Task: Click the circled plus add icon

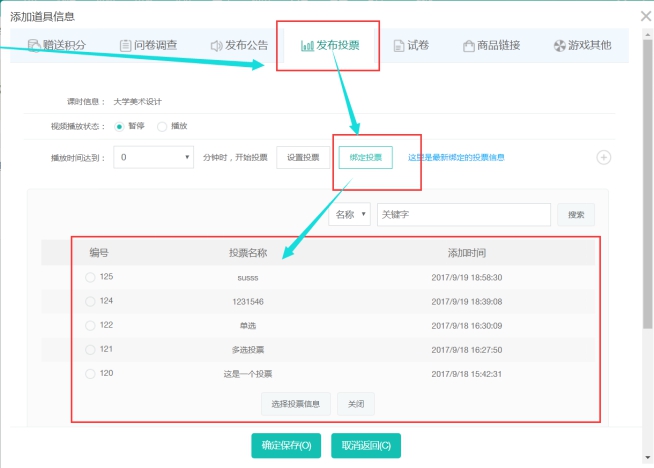Action: (604, 158)
